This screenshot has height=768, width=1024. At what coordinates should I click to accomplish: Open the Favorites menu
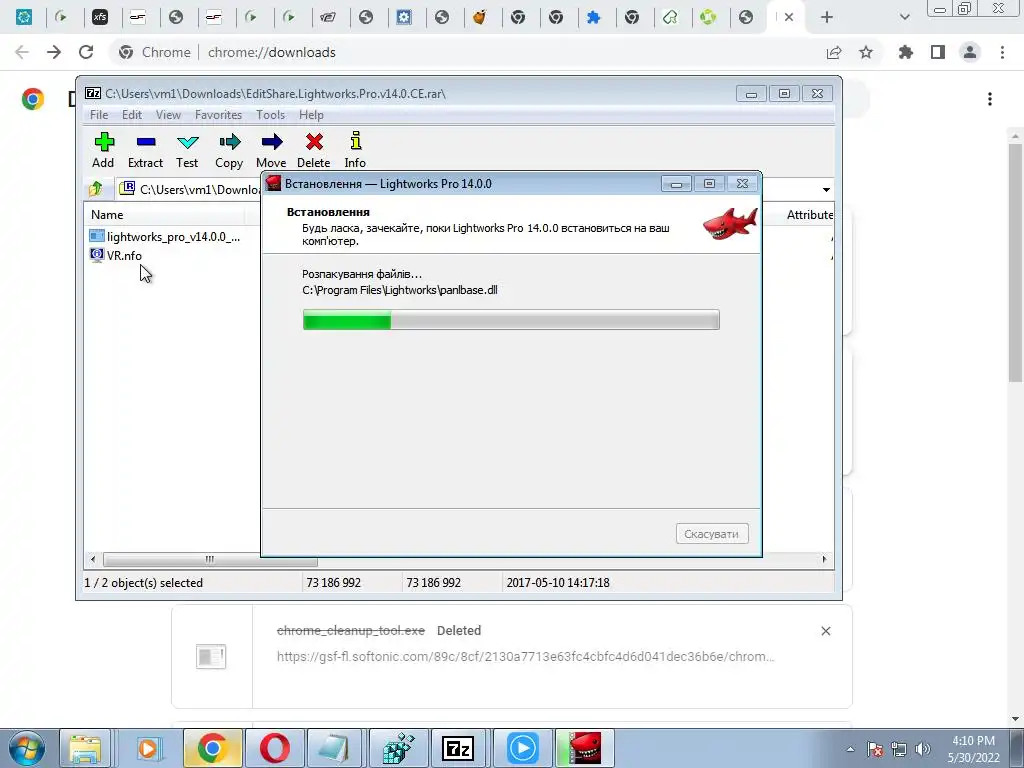218,115
